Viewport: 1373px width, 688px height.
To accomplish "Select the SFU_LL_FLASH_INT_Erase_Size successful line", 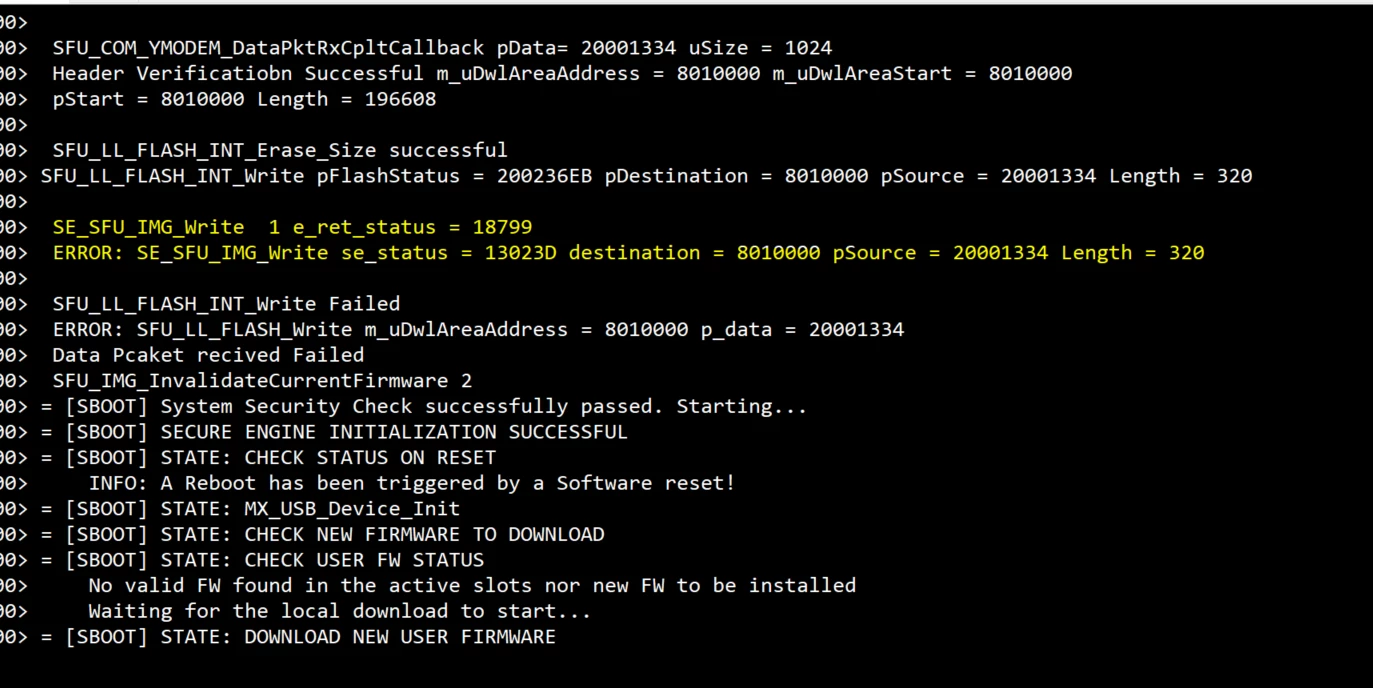I will [x=280, y=150].
